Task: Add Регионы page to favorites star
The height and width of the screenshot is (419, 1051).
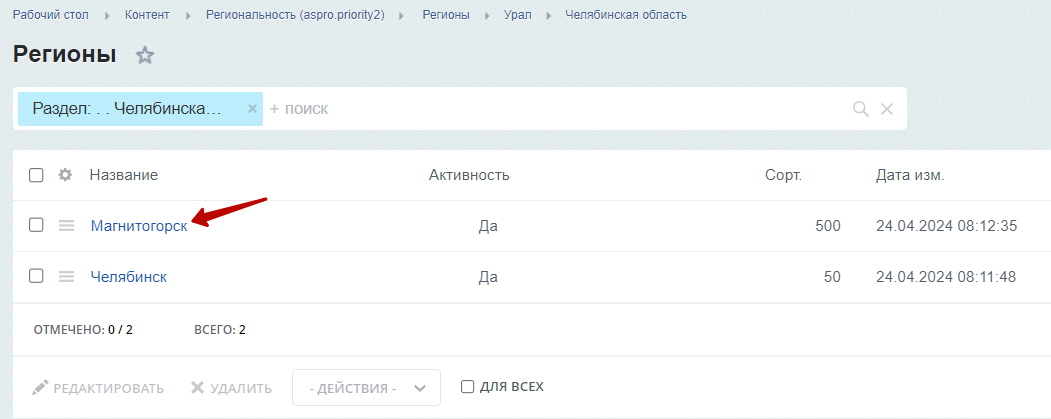Action: tap(145, 55)
